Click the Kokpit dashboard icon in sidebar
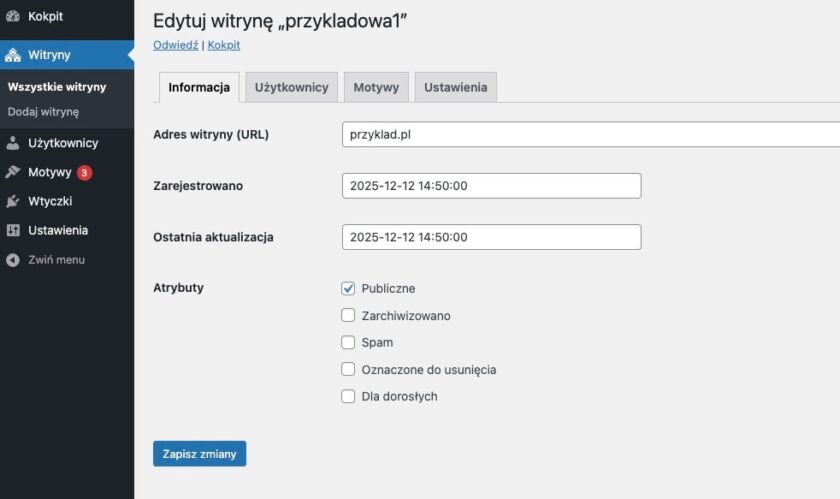Image resolution: width=840 pixels, height=499 pixels. (13, 16)
